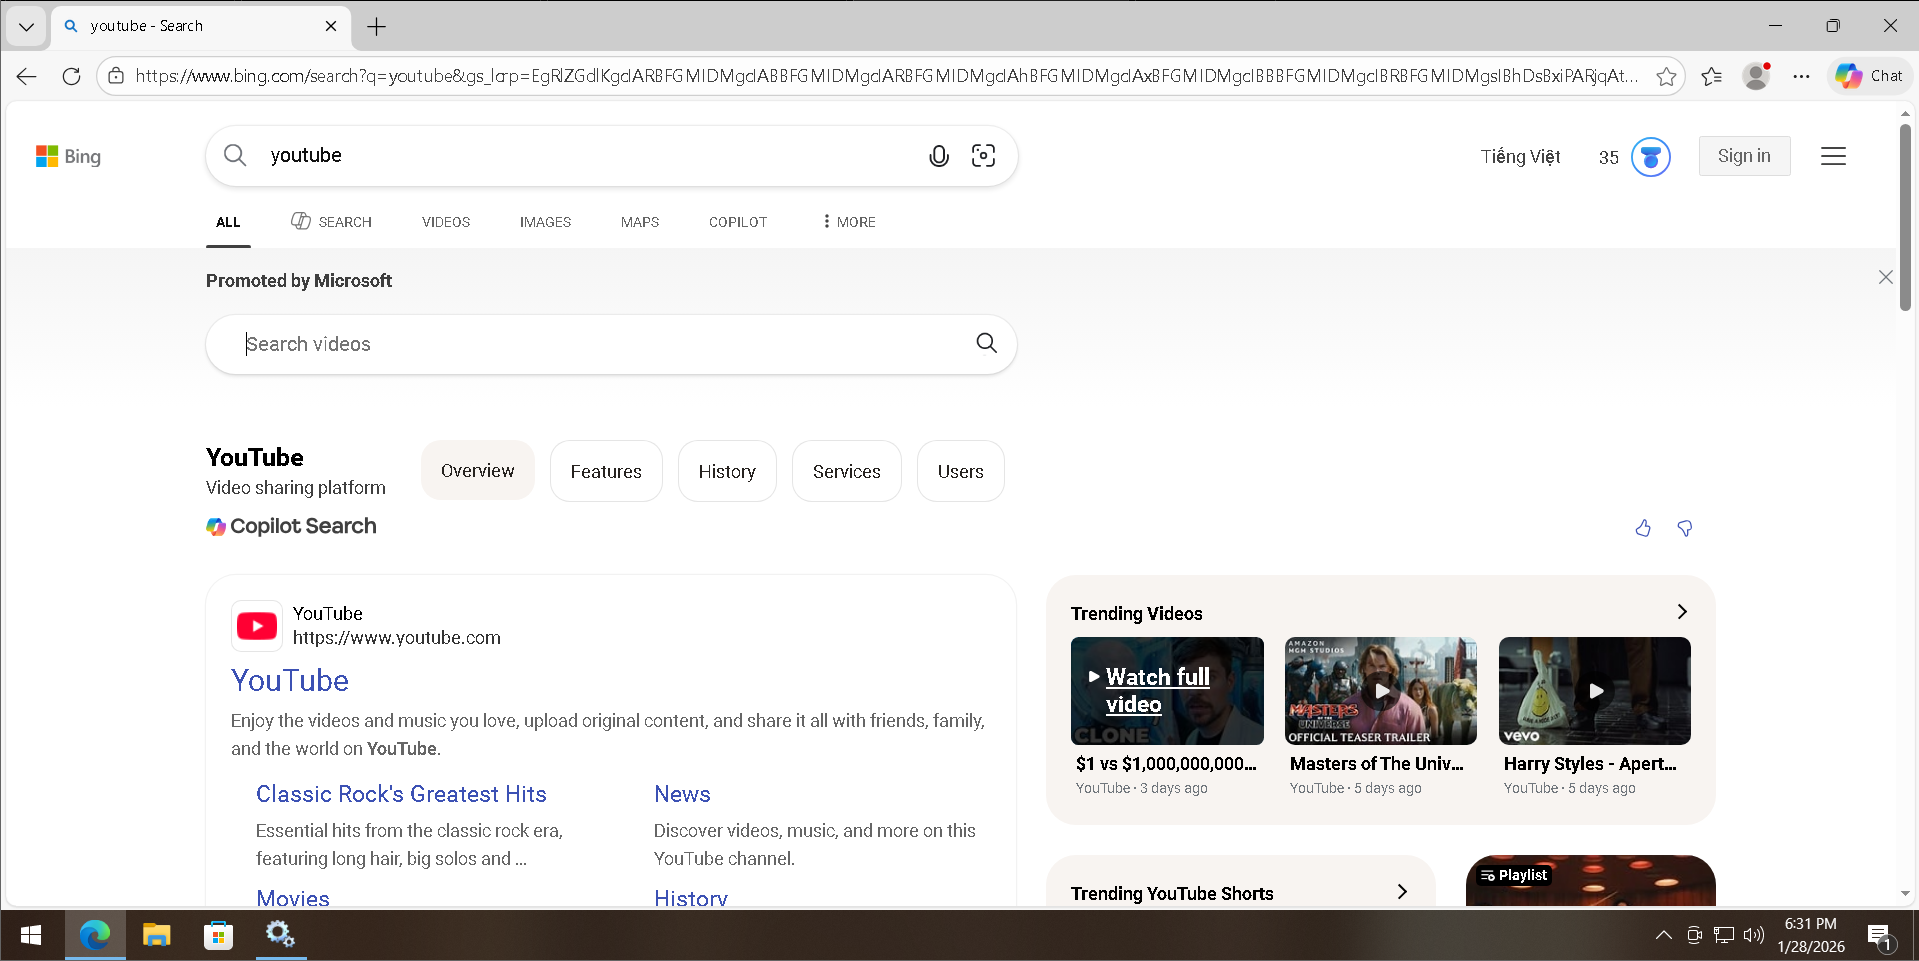Expand the MORE search categories
Screen dimensions: 1919x961
coord(848,222)
